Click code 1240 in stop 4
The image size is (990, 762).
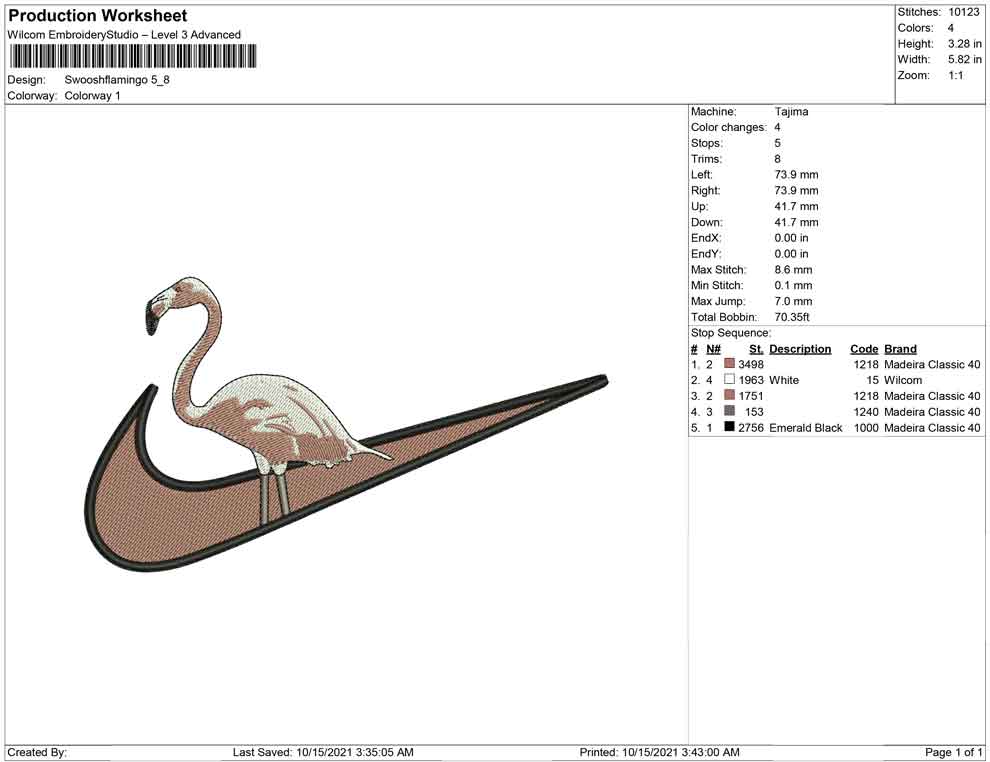pos(866,412)
